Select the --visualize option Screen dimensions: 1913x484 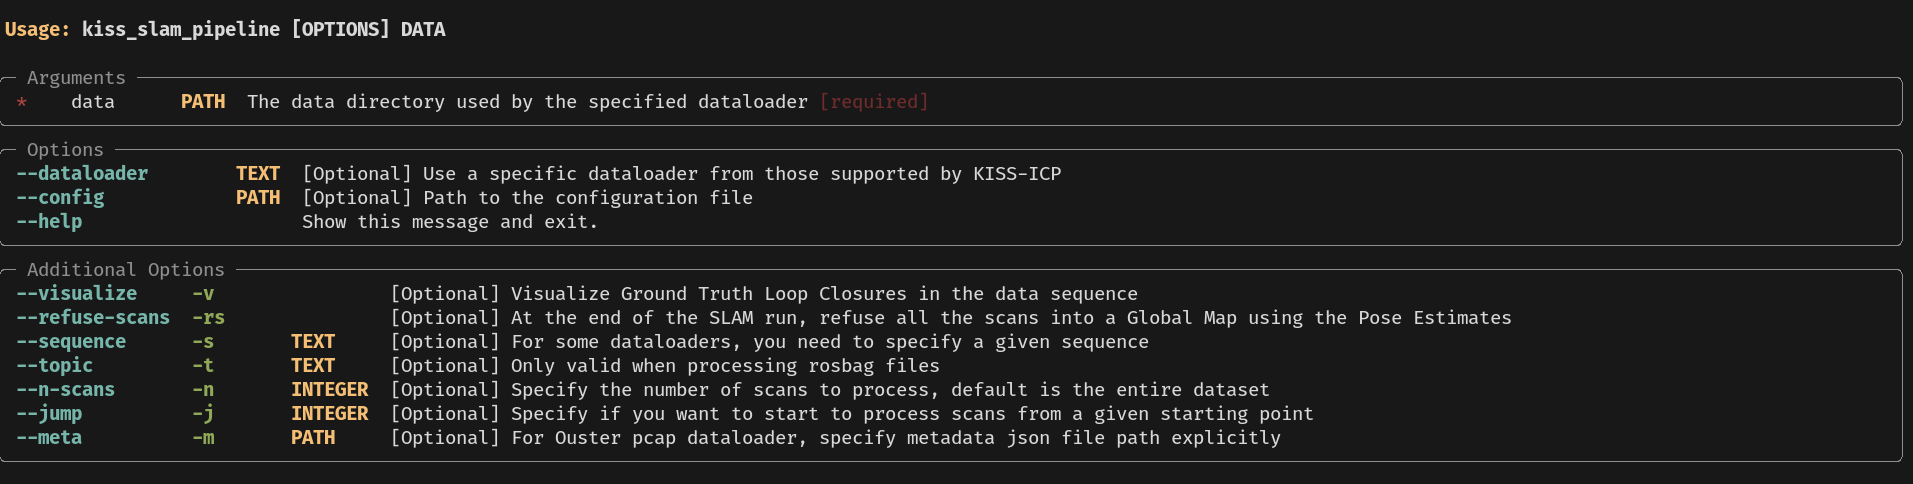click(x=77, y=294)
